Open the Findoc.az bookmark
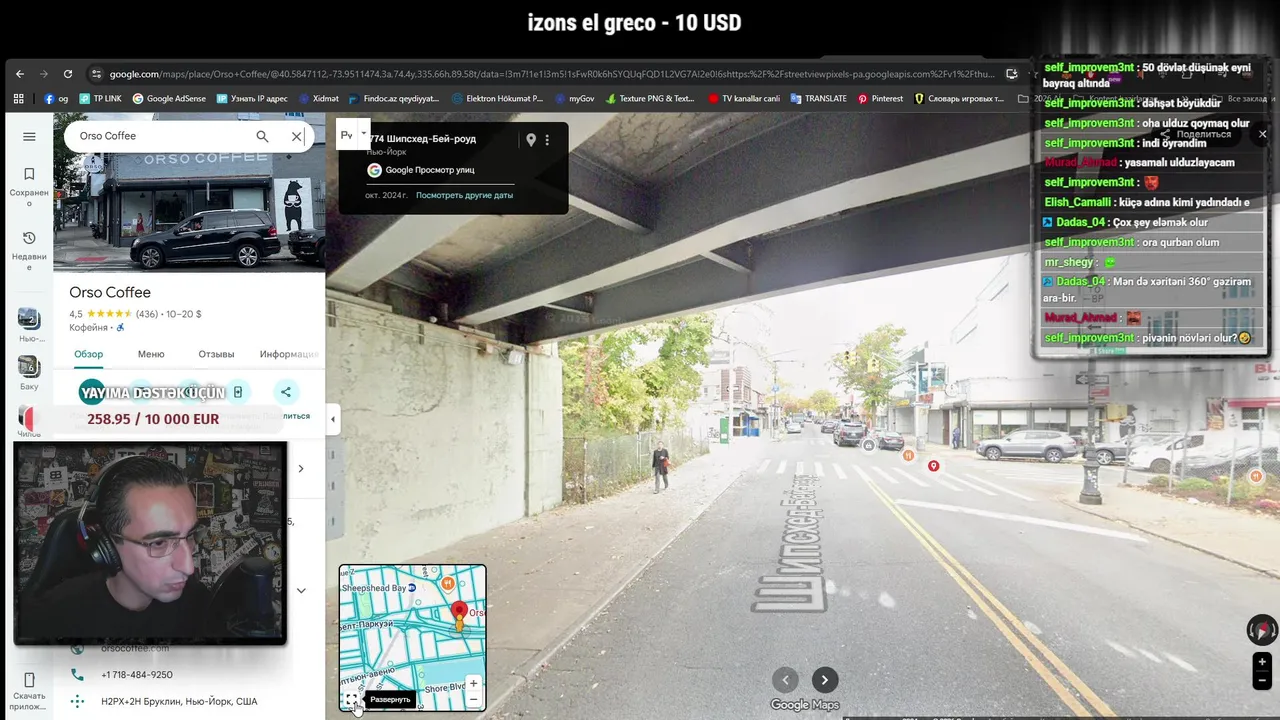 tap(394, 99)
